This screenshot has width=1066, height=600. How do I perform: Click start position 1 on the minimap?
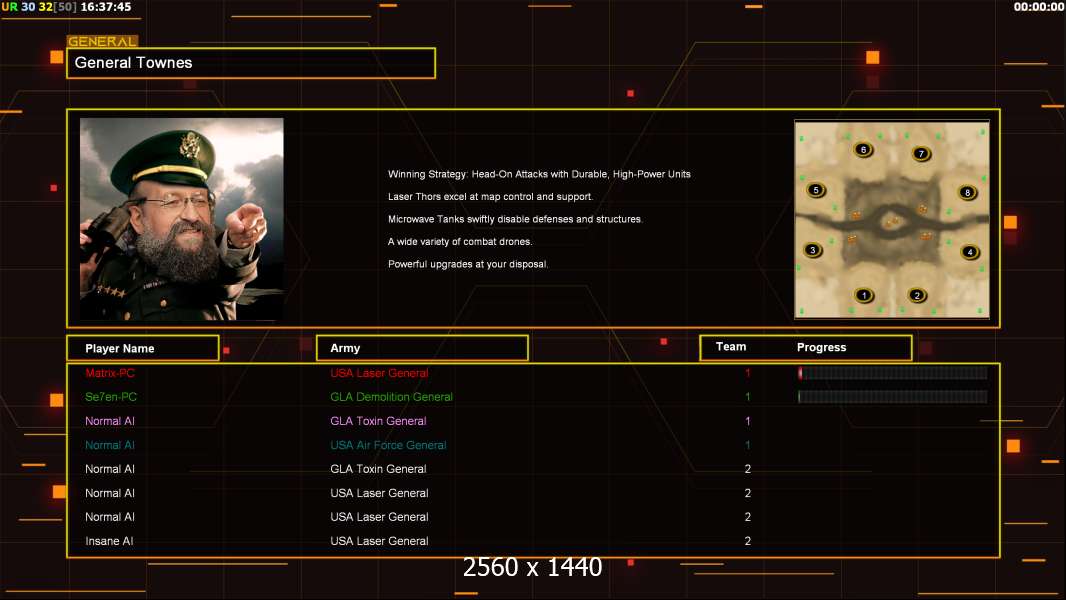pyautogui.click(x=864, y=295)
